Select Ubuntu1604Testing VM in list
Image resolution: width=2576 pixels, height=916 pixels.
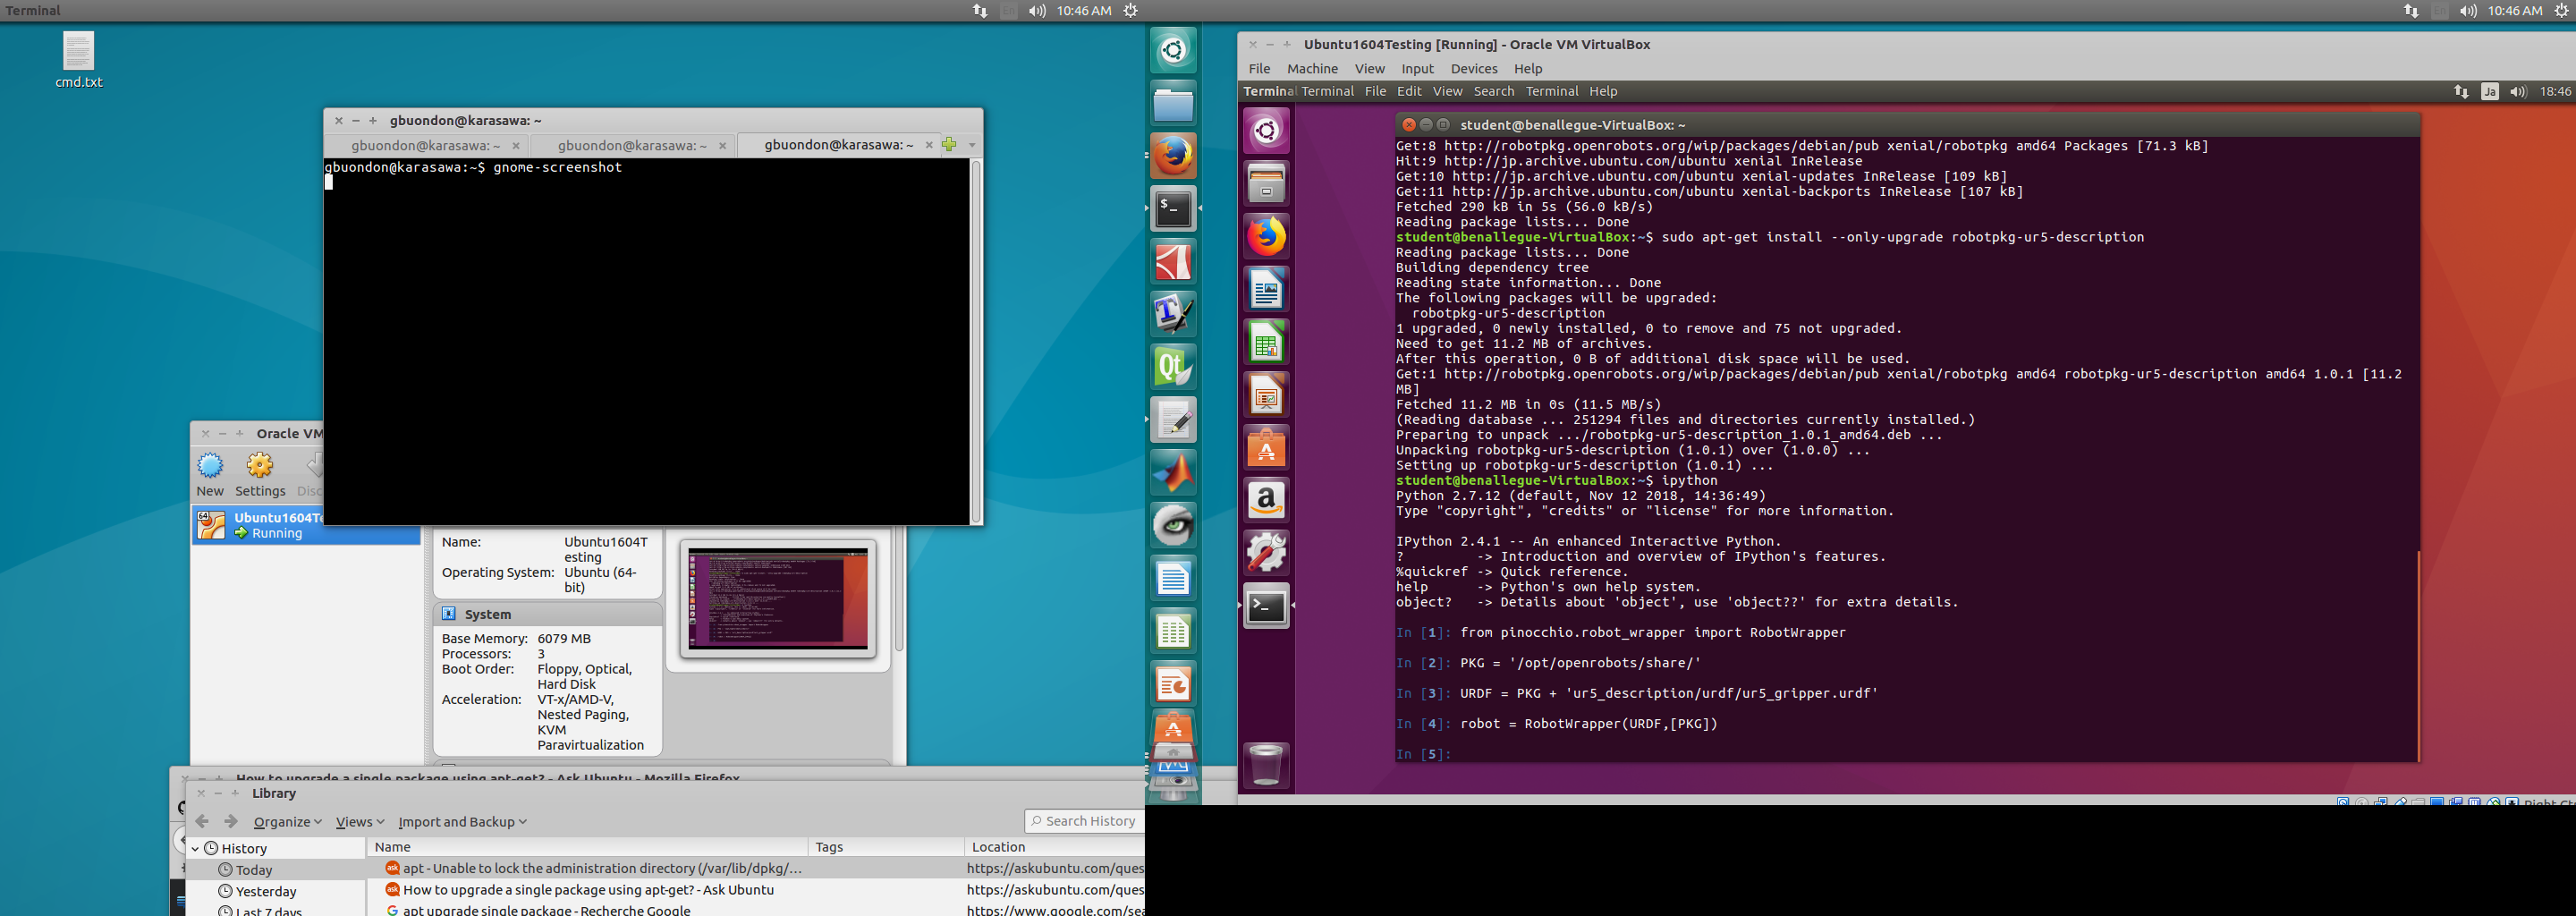[306, 525]
